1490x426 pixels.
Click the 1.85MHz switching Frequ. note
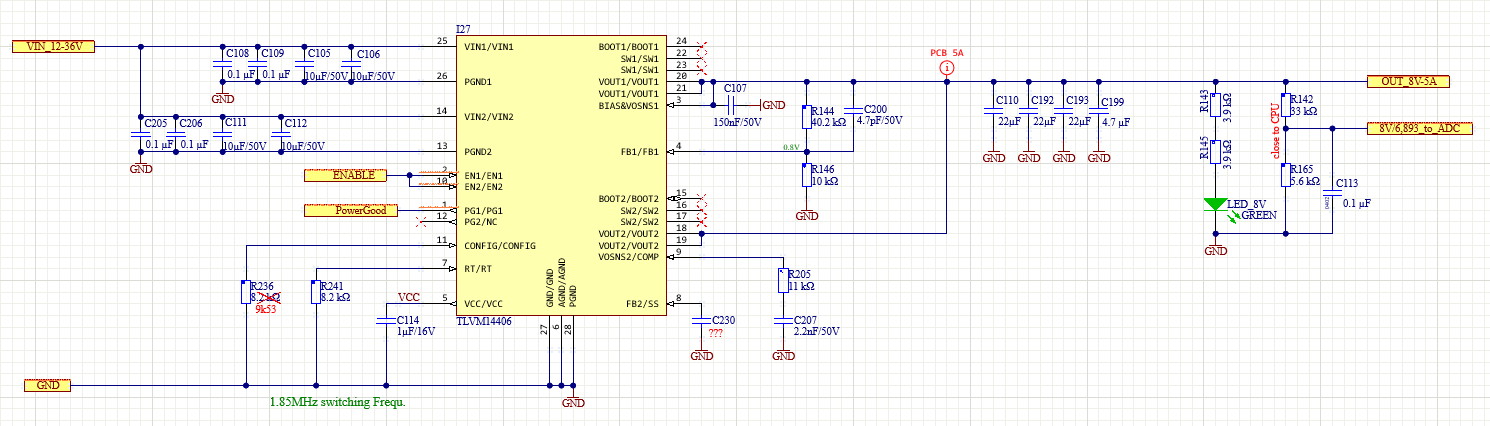click(x=337, y=402)
